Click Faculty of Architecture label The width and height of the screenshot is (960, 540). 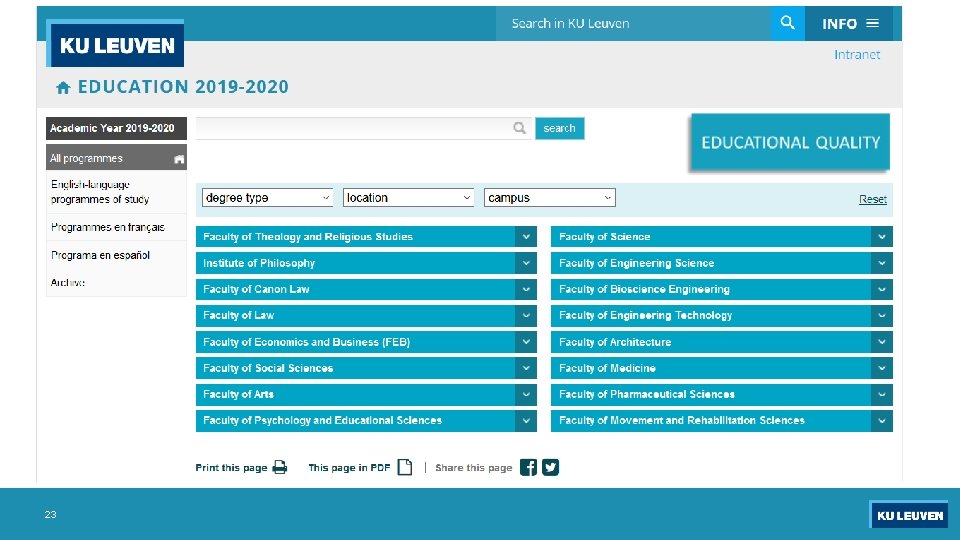click(x=615, y=342)
